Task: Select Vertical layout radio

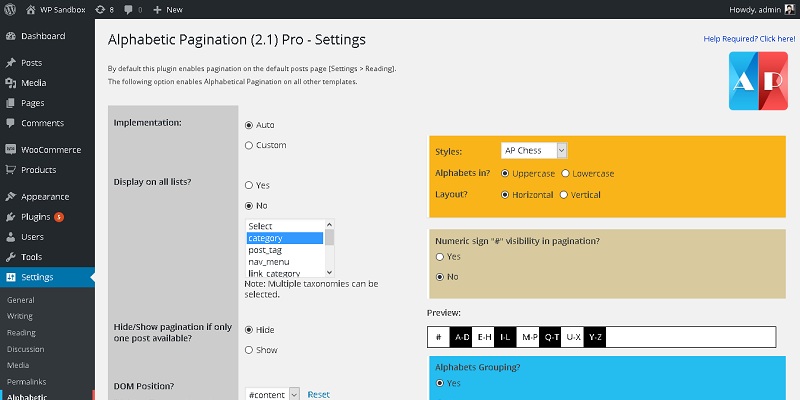Action: (564, 195)
